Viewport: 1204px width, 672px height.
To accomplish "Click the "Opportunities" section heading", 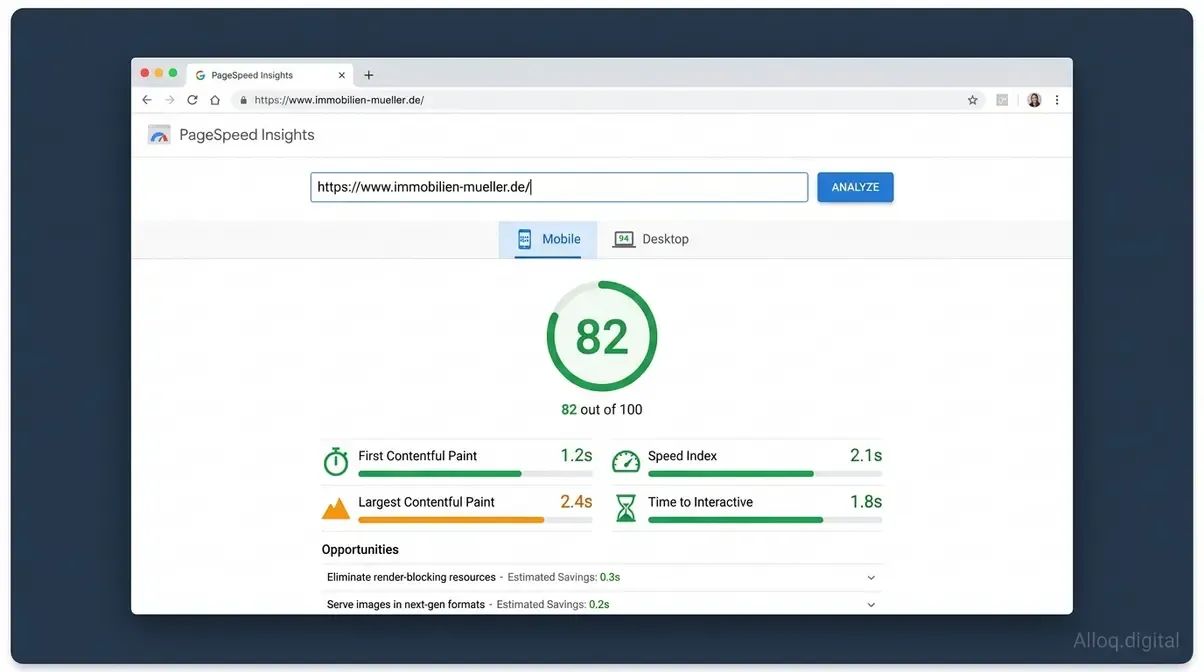I will click(x=360, y=550).
